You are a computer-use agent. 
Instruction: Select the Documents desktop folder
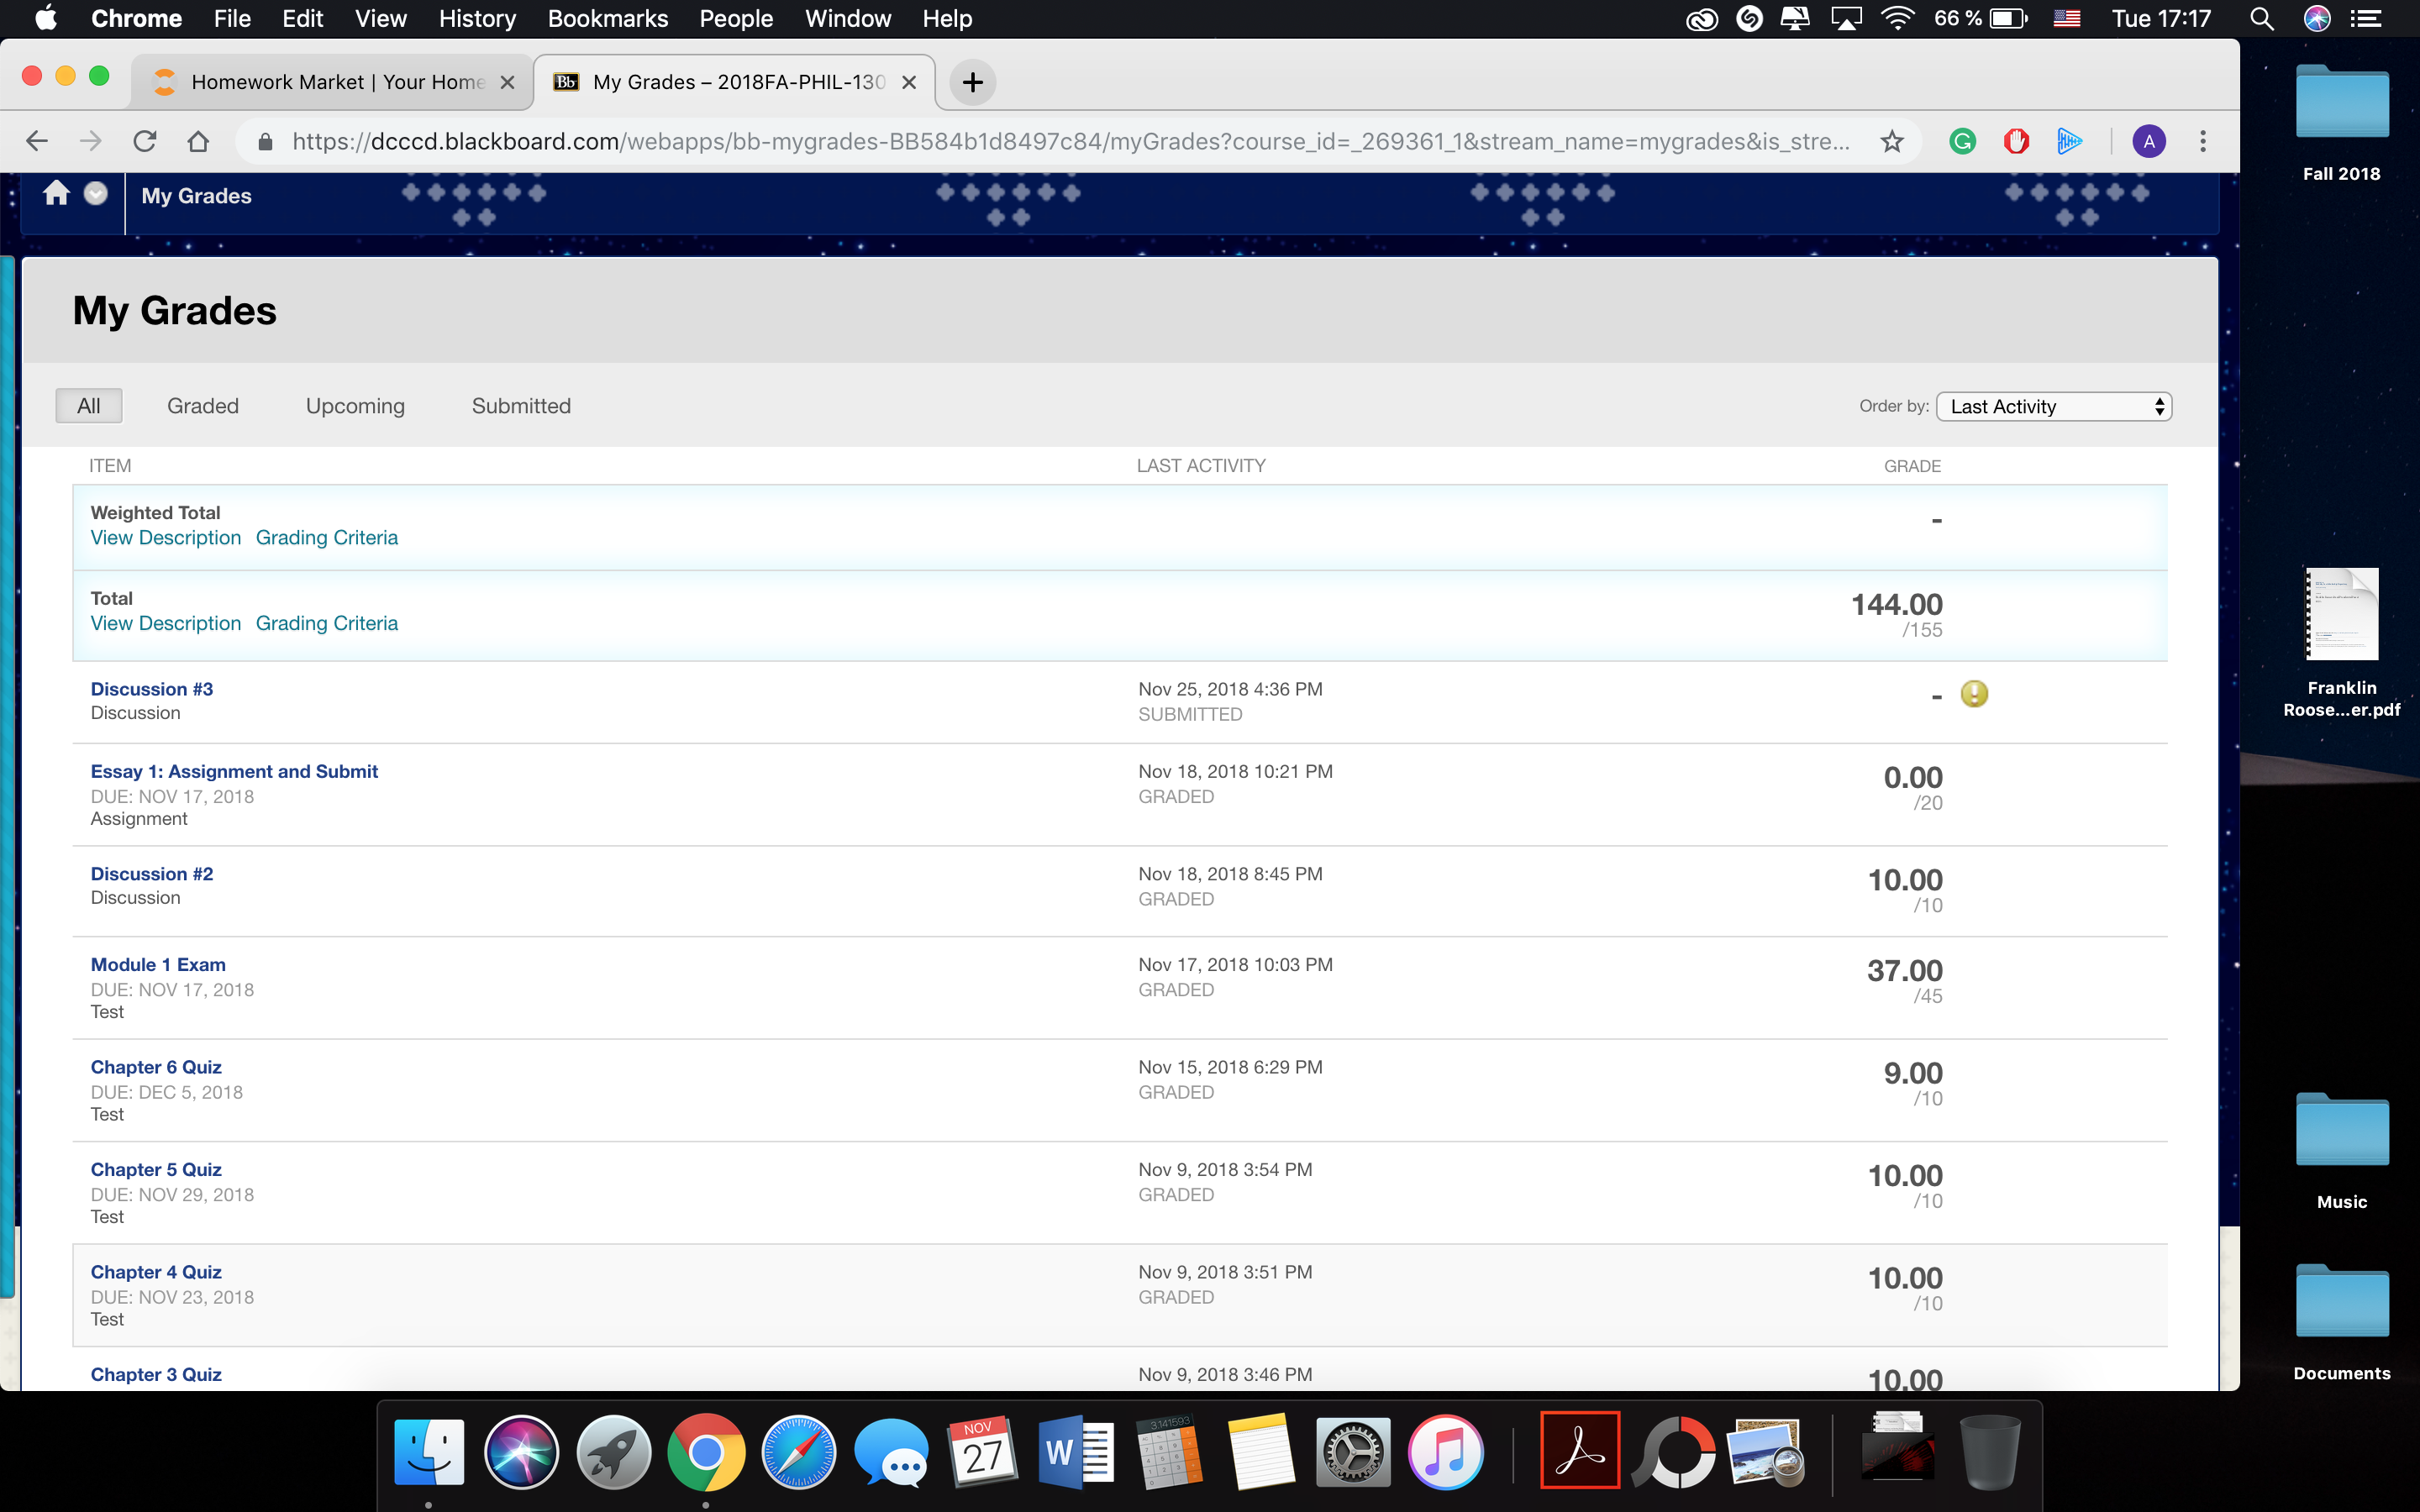[x=2342, y=1323]
